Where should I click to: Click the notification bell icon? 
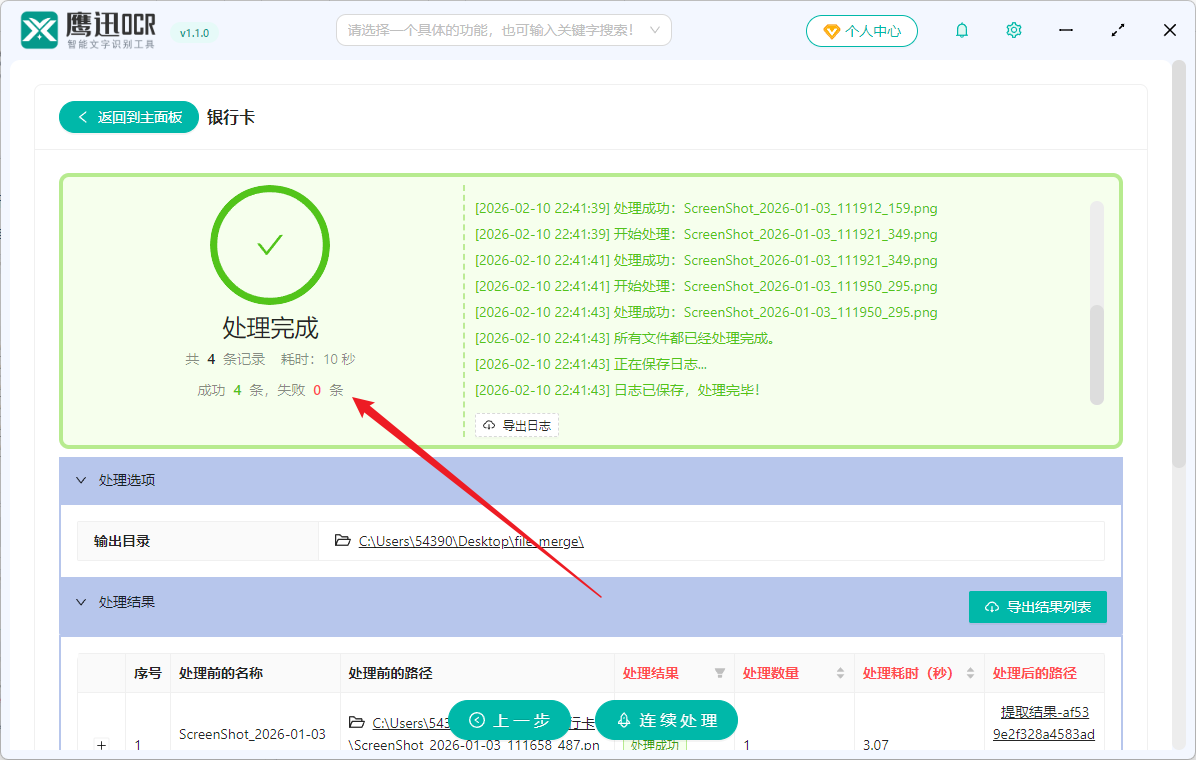(961, 30)
